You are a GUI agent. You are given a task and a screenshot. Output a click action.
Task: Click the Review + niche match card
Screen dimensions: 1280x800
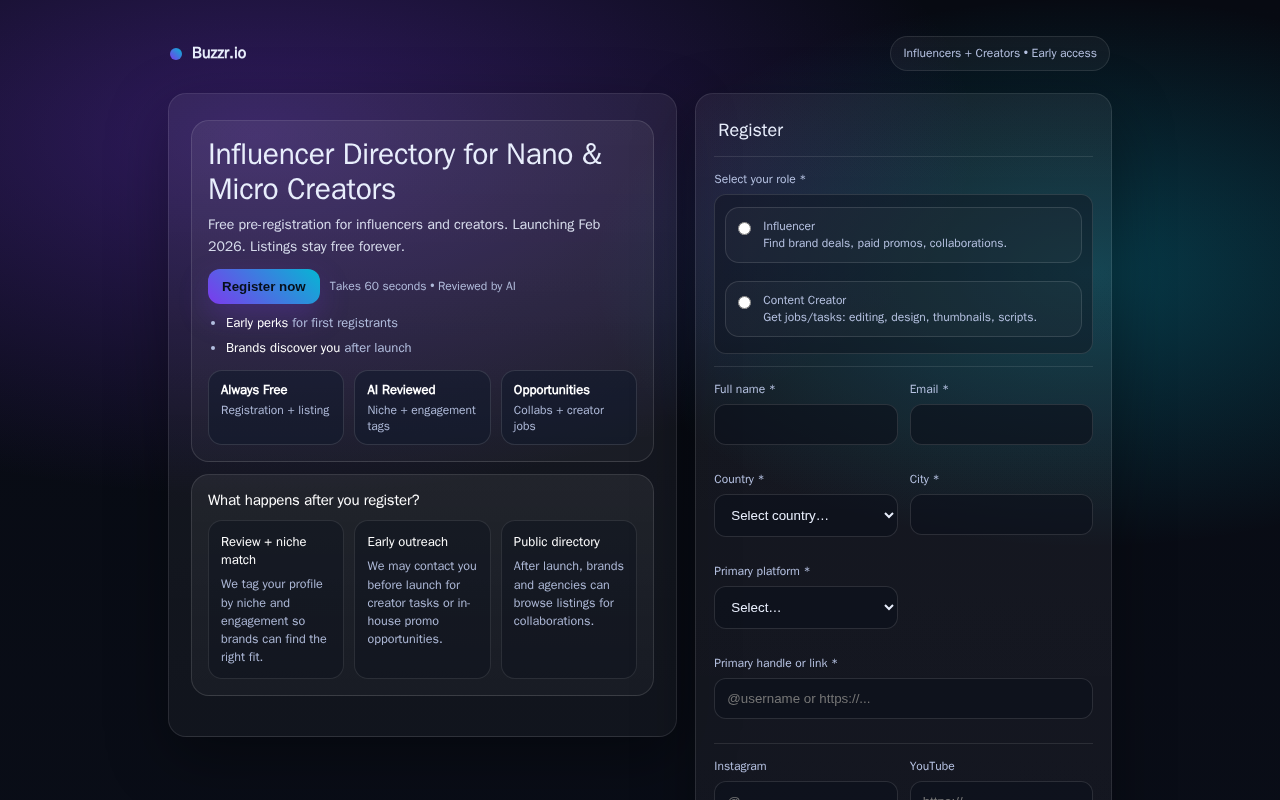(276, 599)
